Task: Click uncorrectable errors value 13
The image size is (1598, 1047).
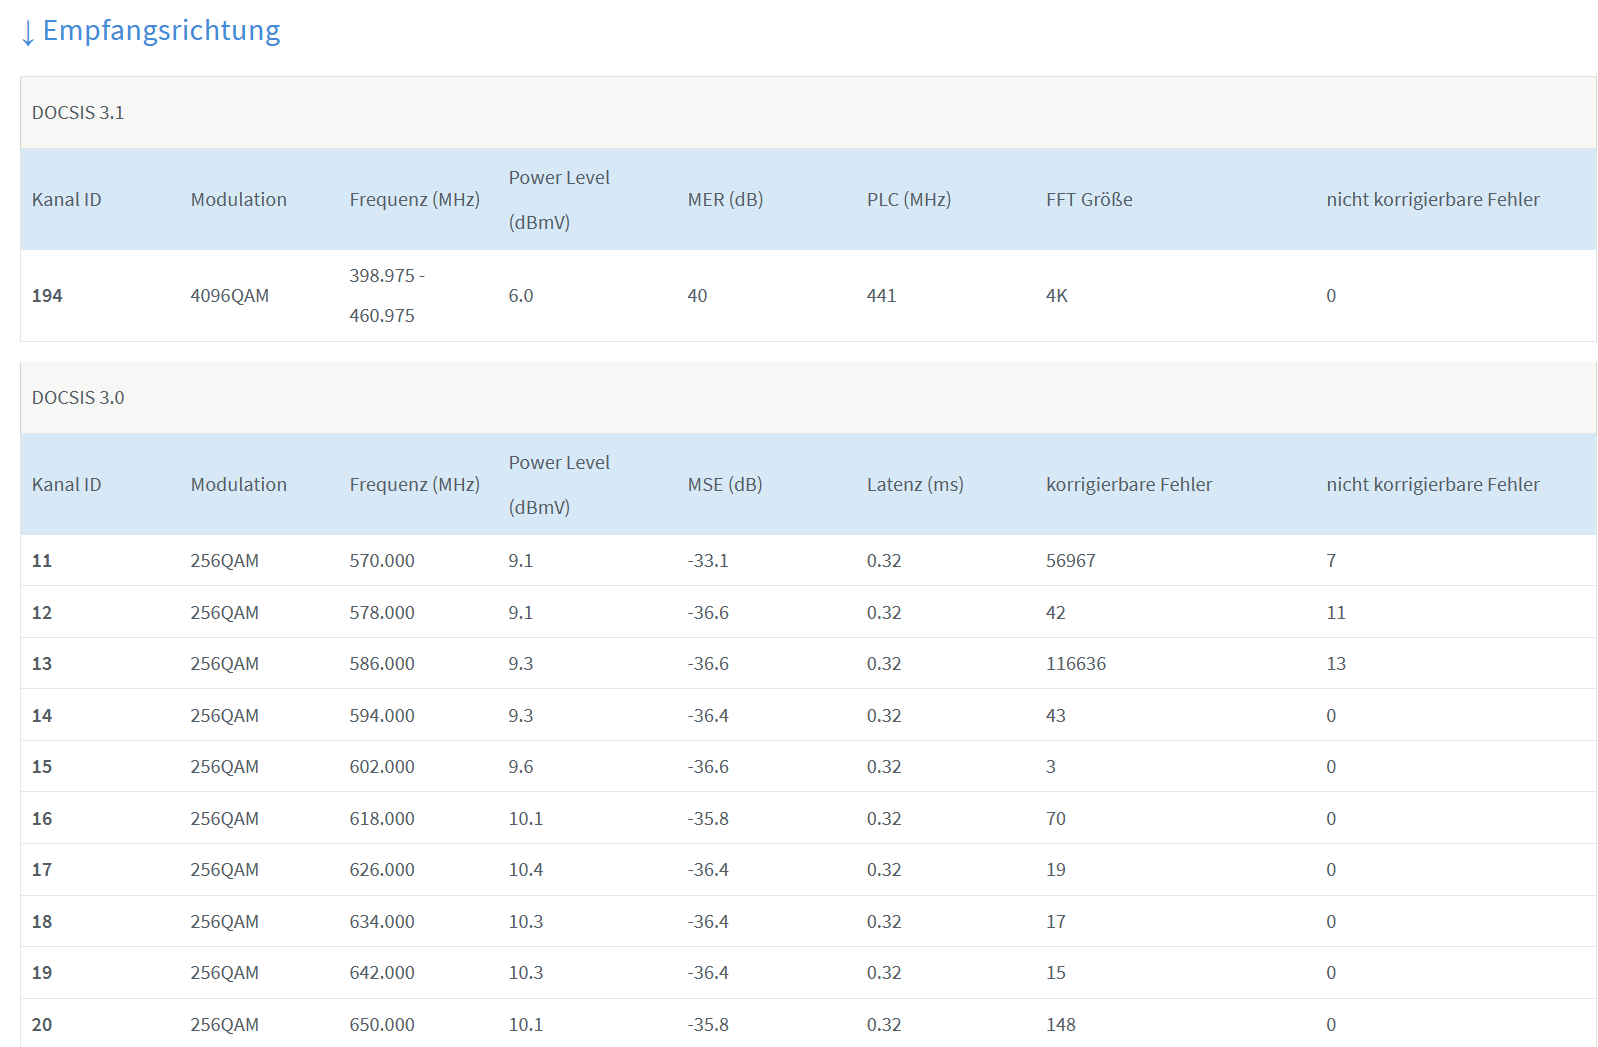Action: point(1336,664)
